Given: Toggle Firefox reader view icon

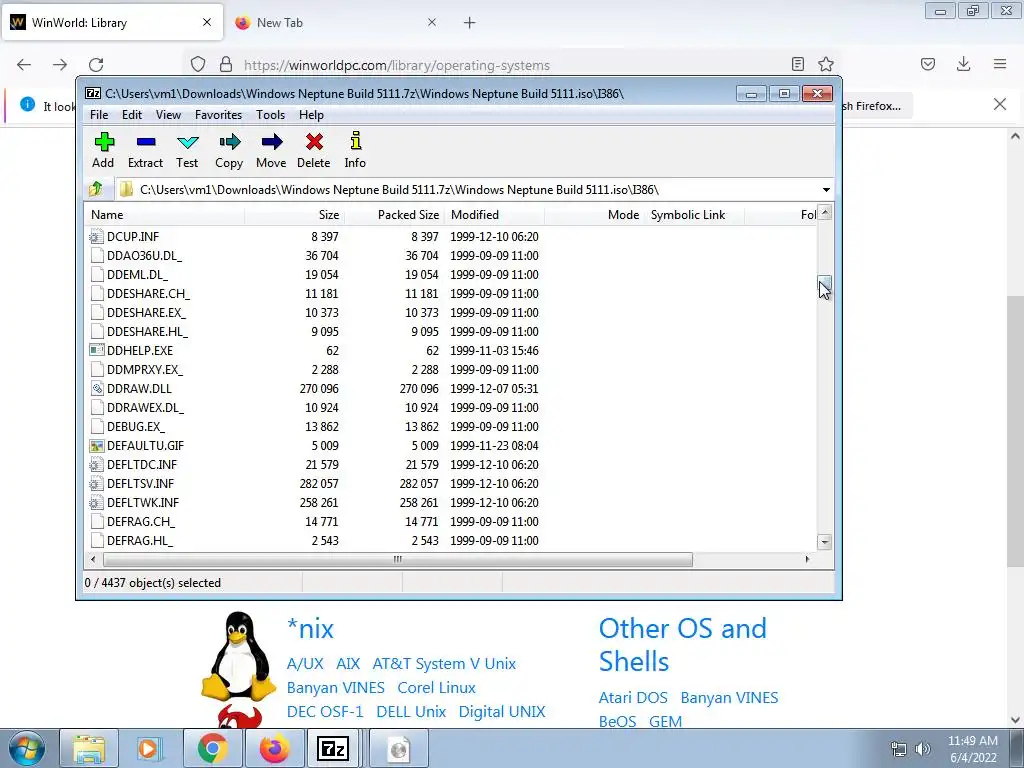Looking at the screenshot, I should [797, 64].
